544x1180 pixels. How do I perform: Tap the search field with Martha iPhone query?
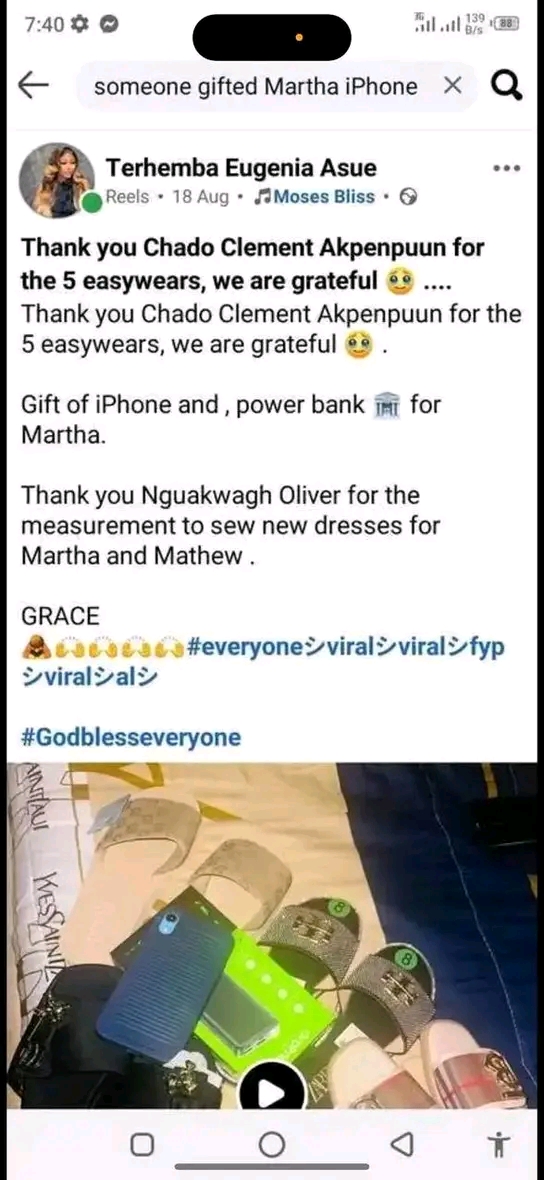256,87
